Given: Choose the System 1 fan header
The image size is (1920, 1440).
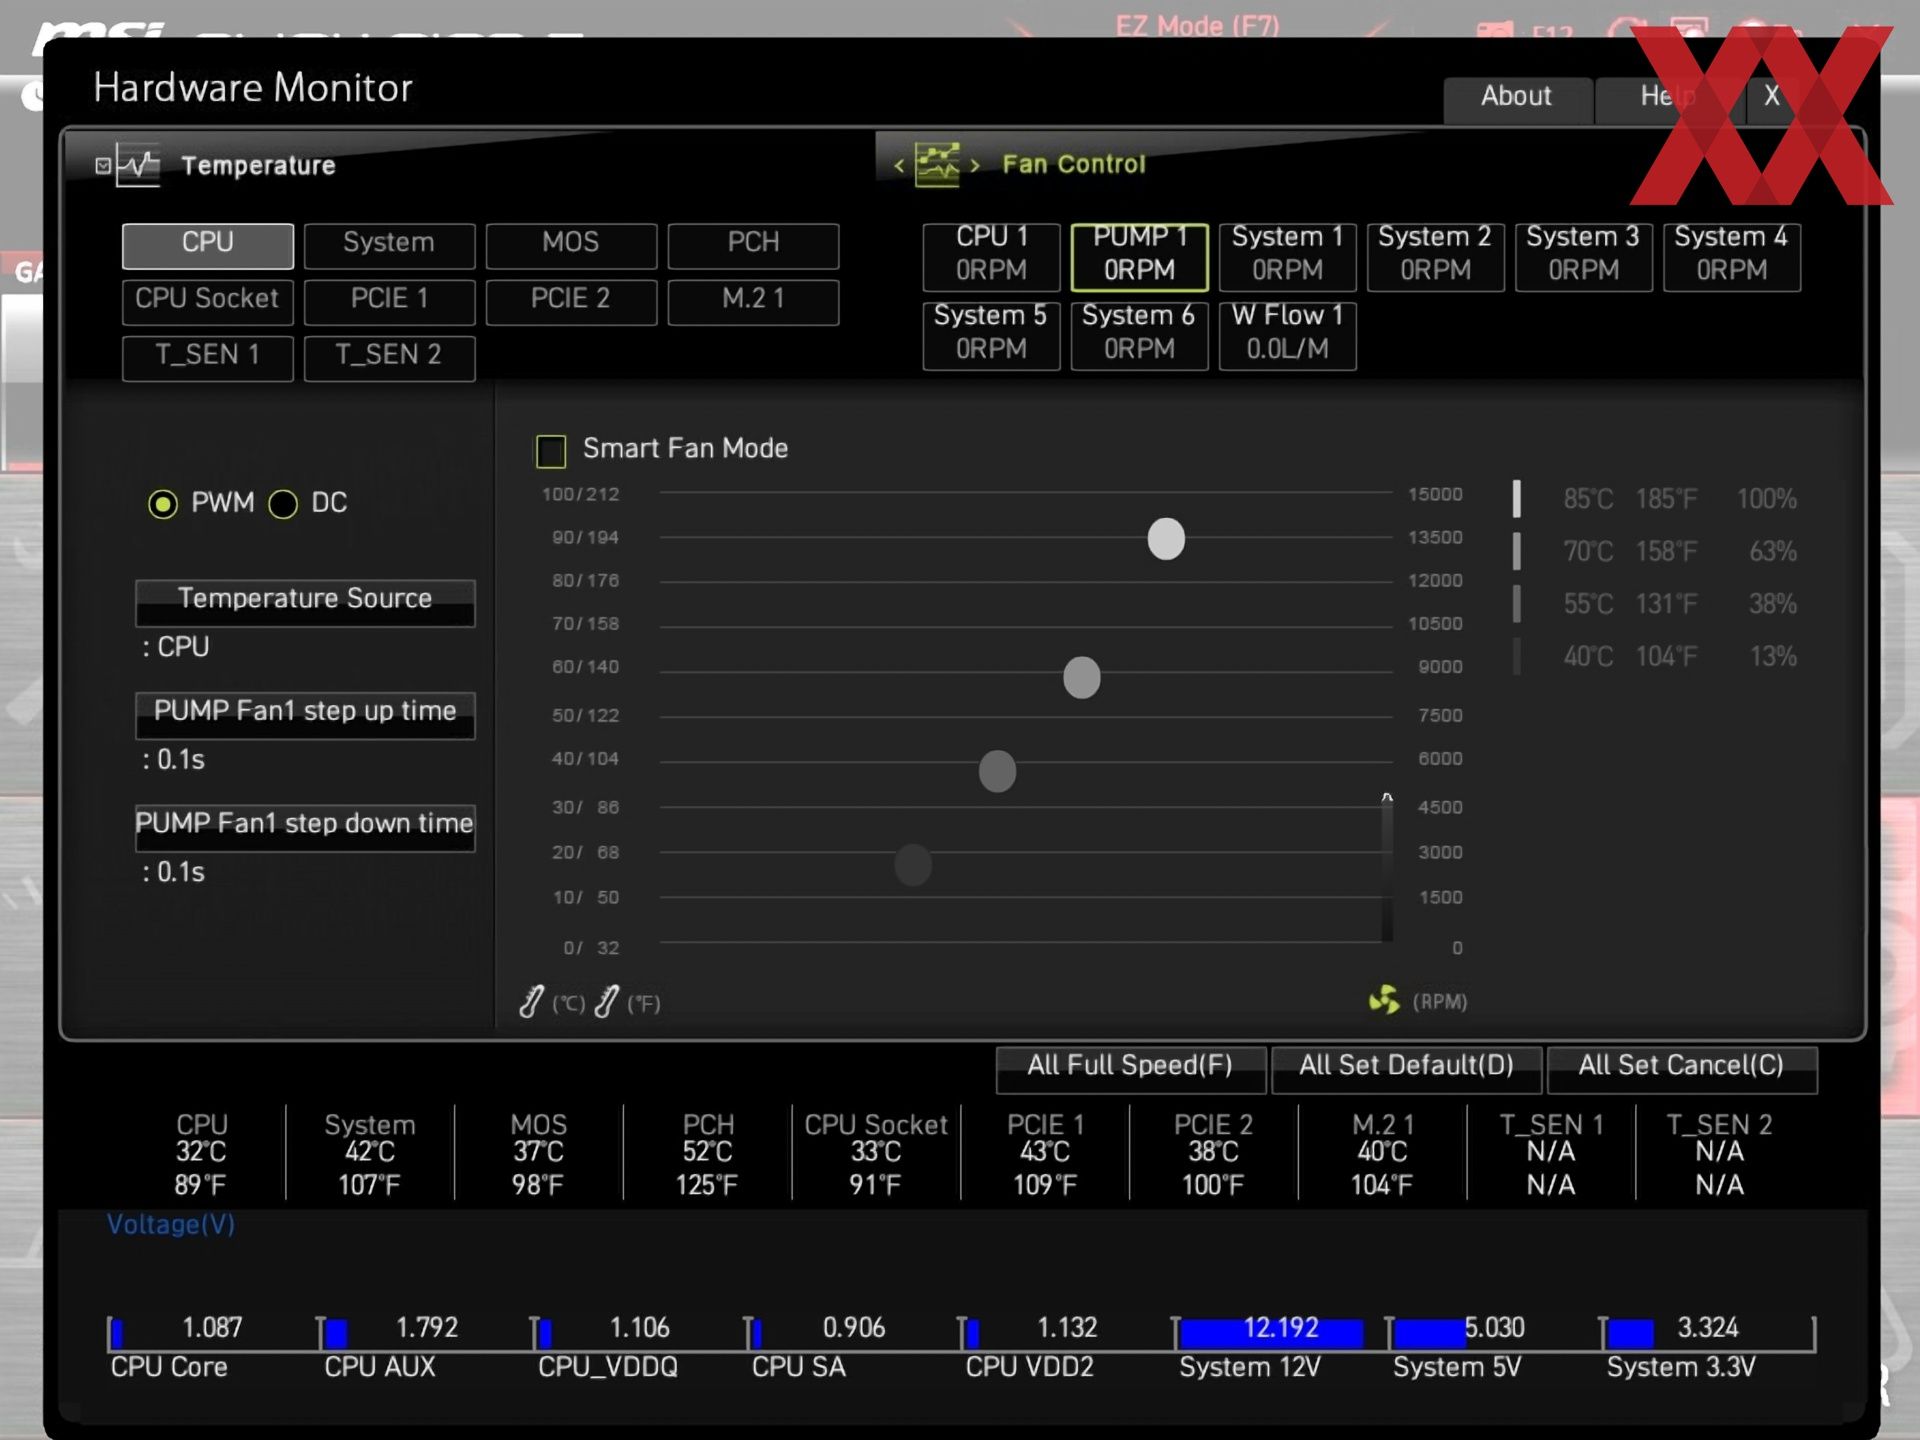Looking at the screenshot, I should coord(1287,256).
